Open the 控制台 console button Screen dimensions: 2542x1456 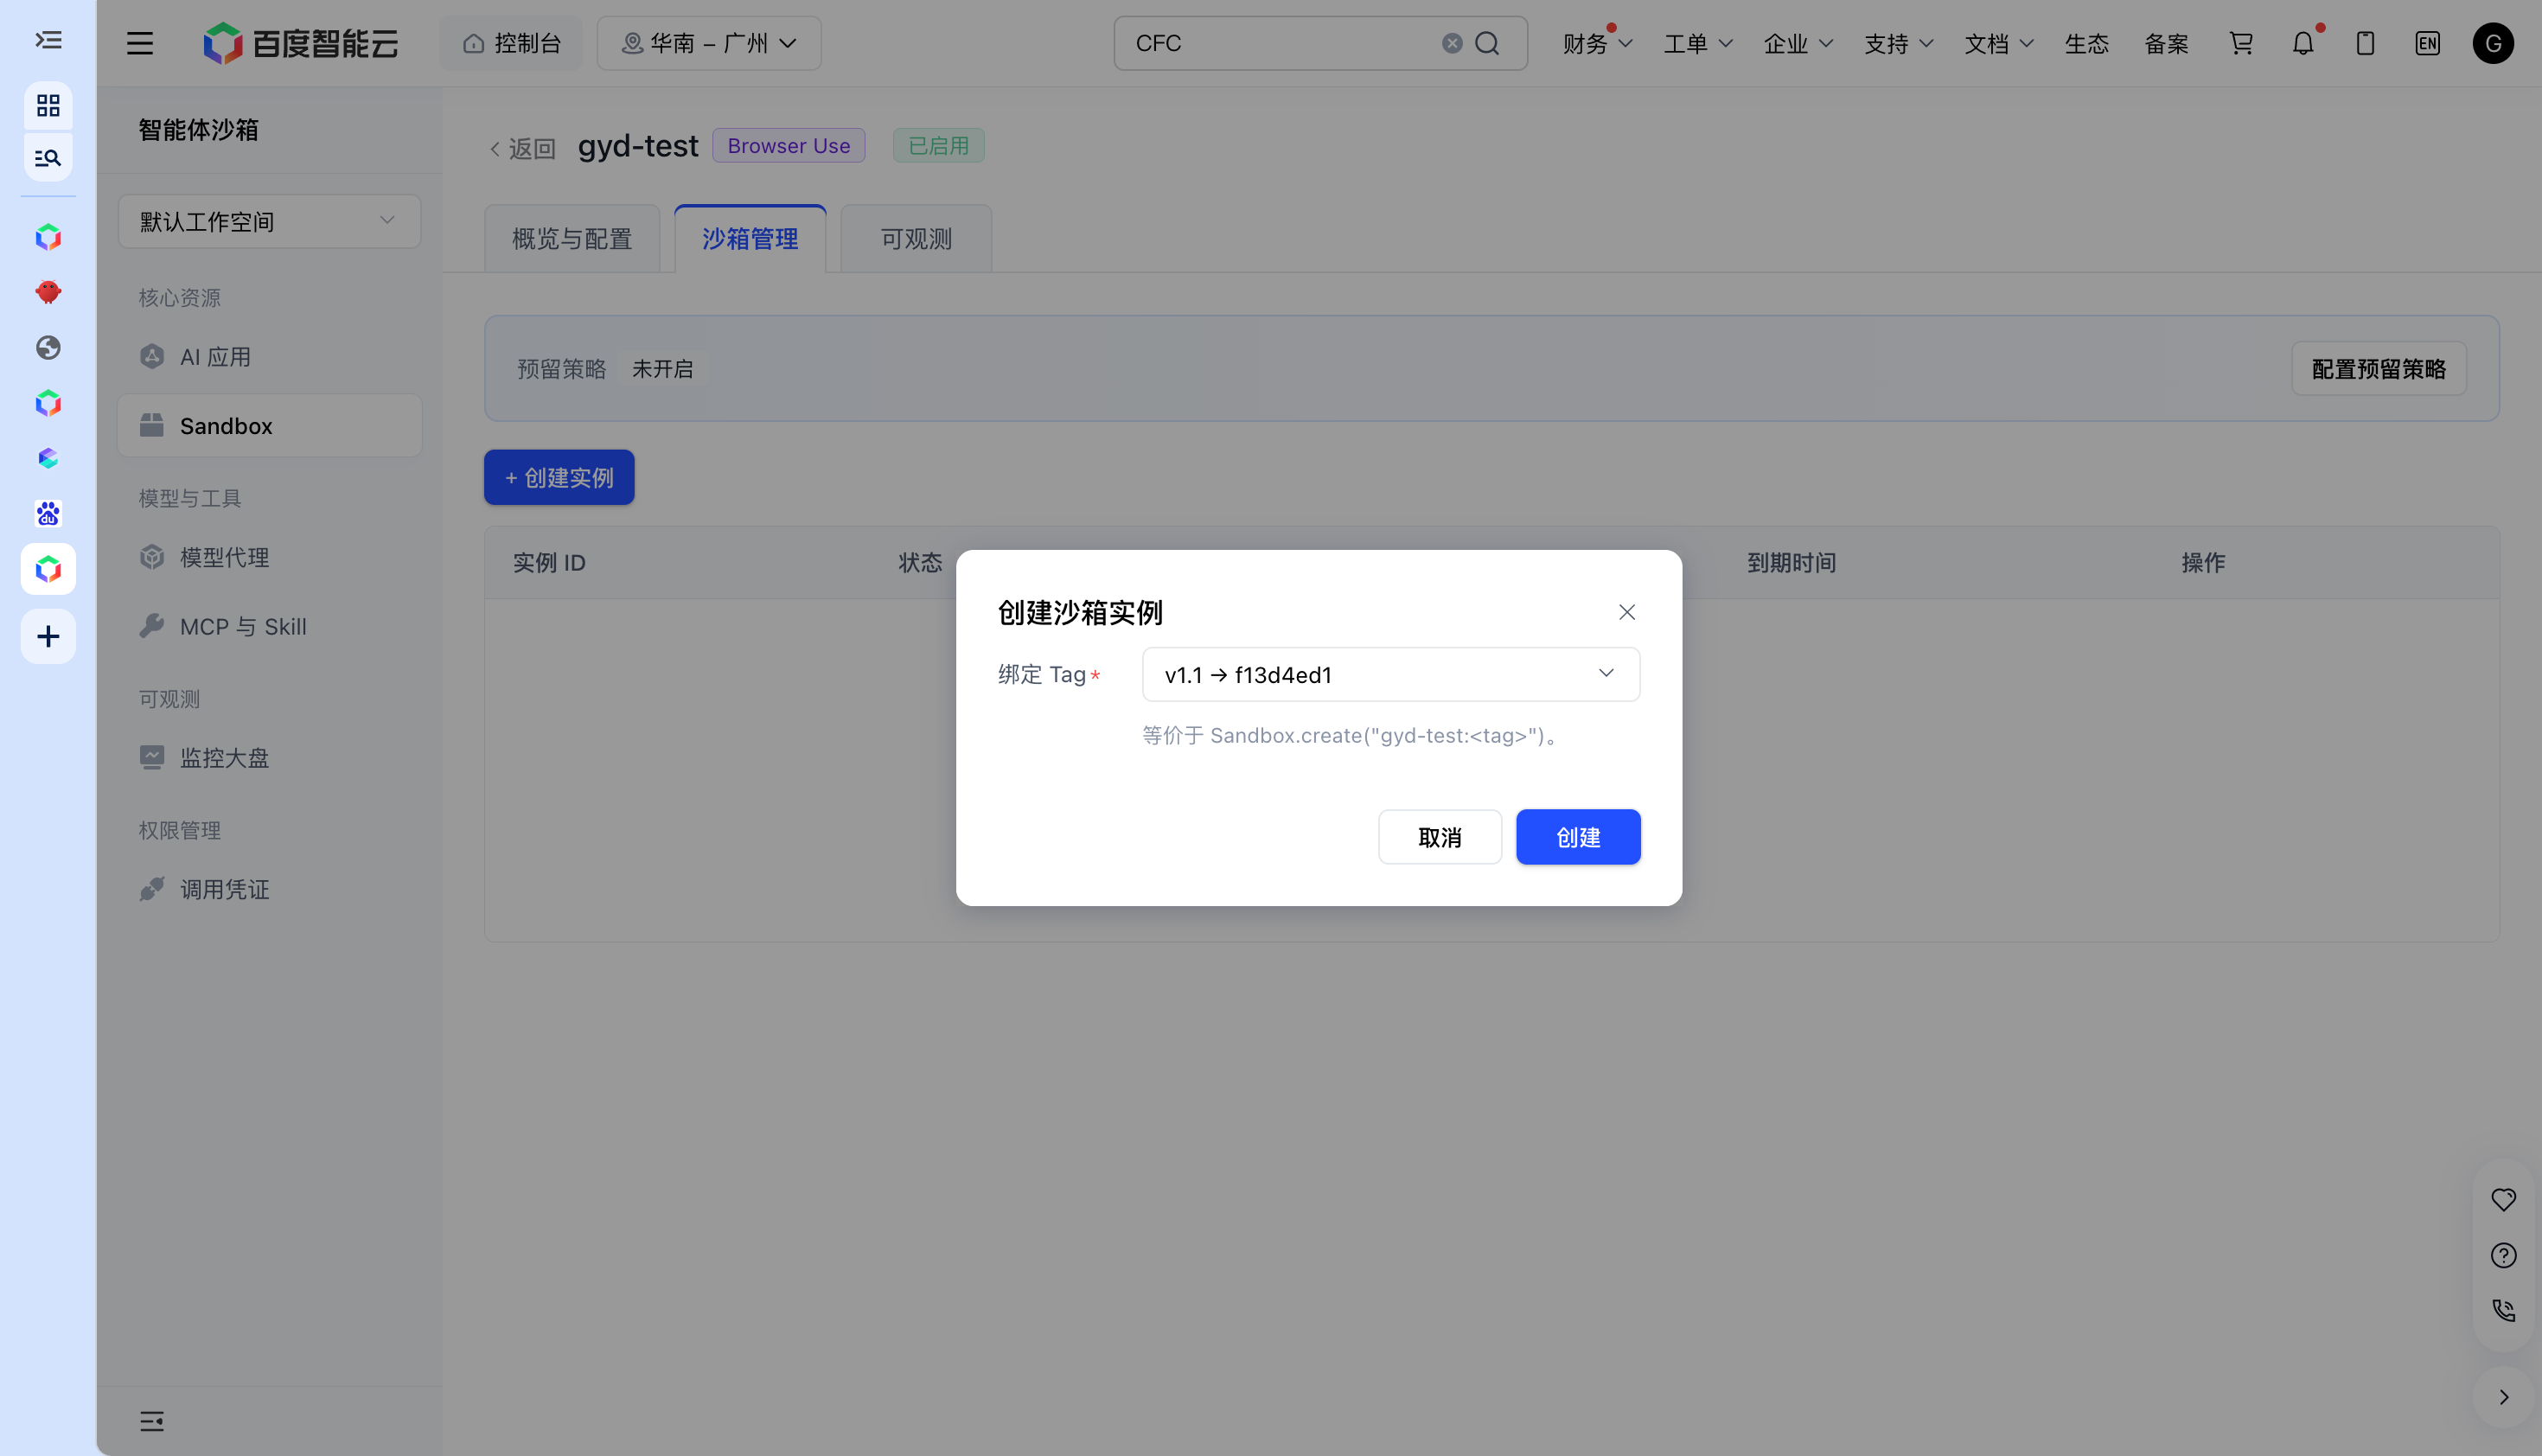[x=511, y=43]
